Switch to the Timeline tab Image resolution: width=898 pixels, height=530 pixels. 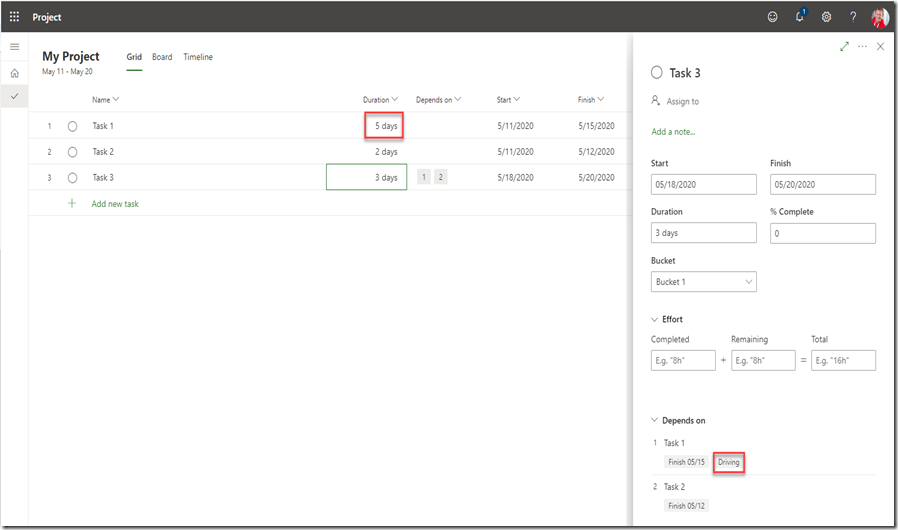click(198, 57)
